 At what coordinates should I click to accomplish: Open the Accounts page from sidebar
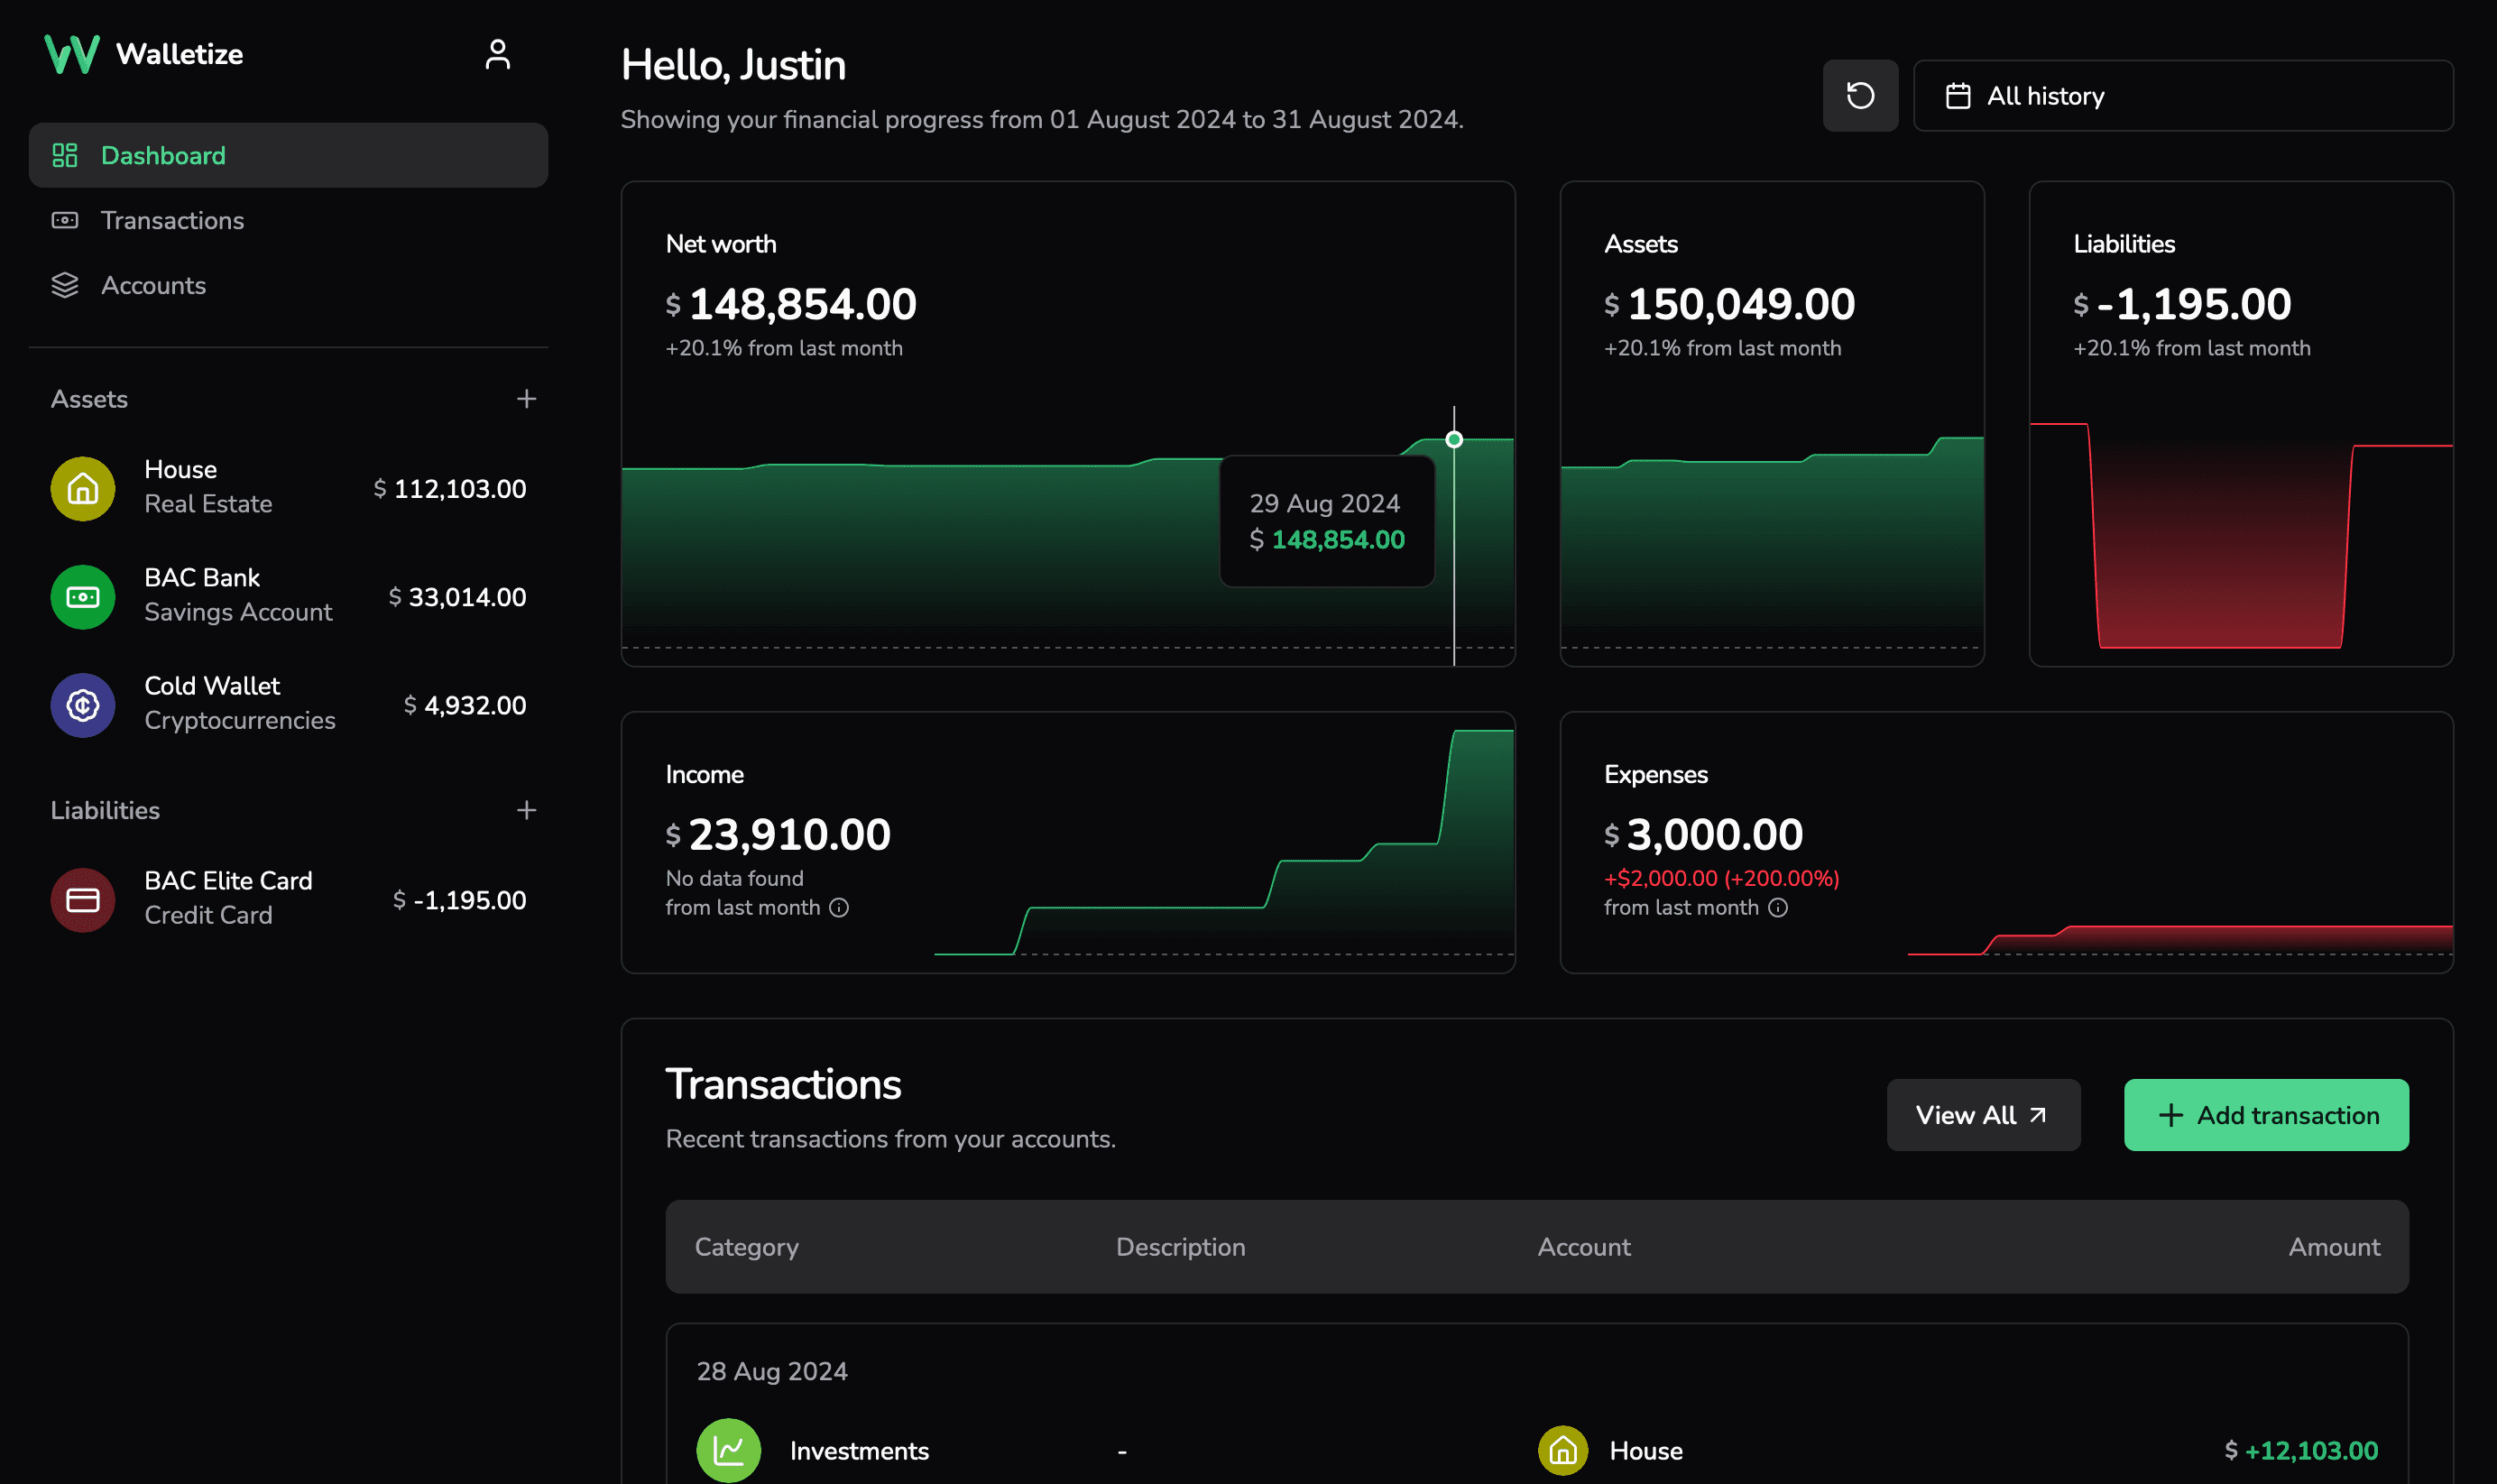click(288, 285)
